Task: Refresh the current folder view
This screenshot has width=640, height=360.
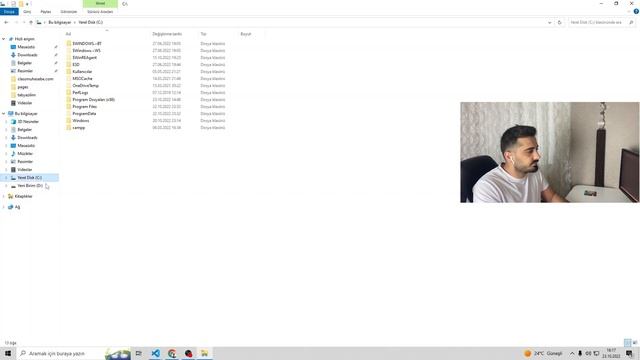Action: (560, 22)
